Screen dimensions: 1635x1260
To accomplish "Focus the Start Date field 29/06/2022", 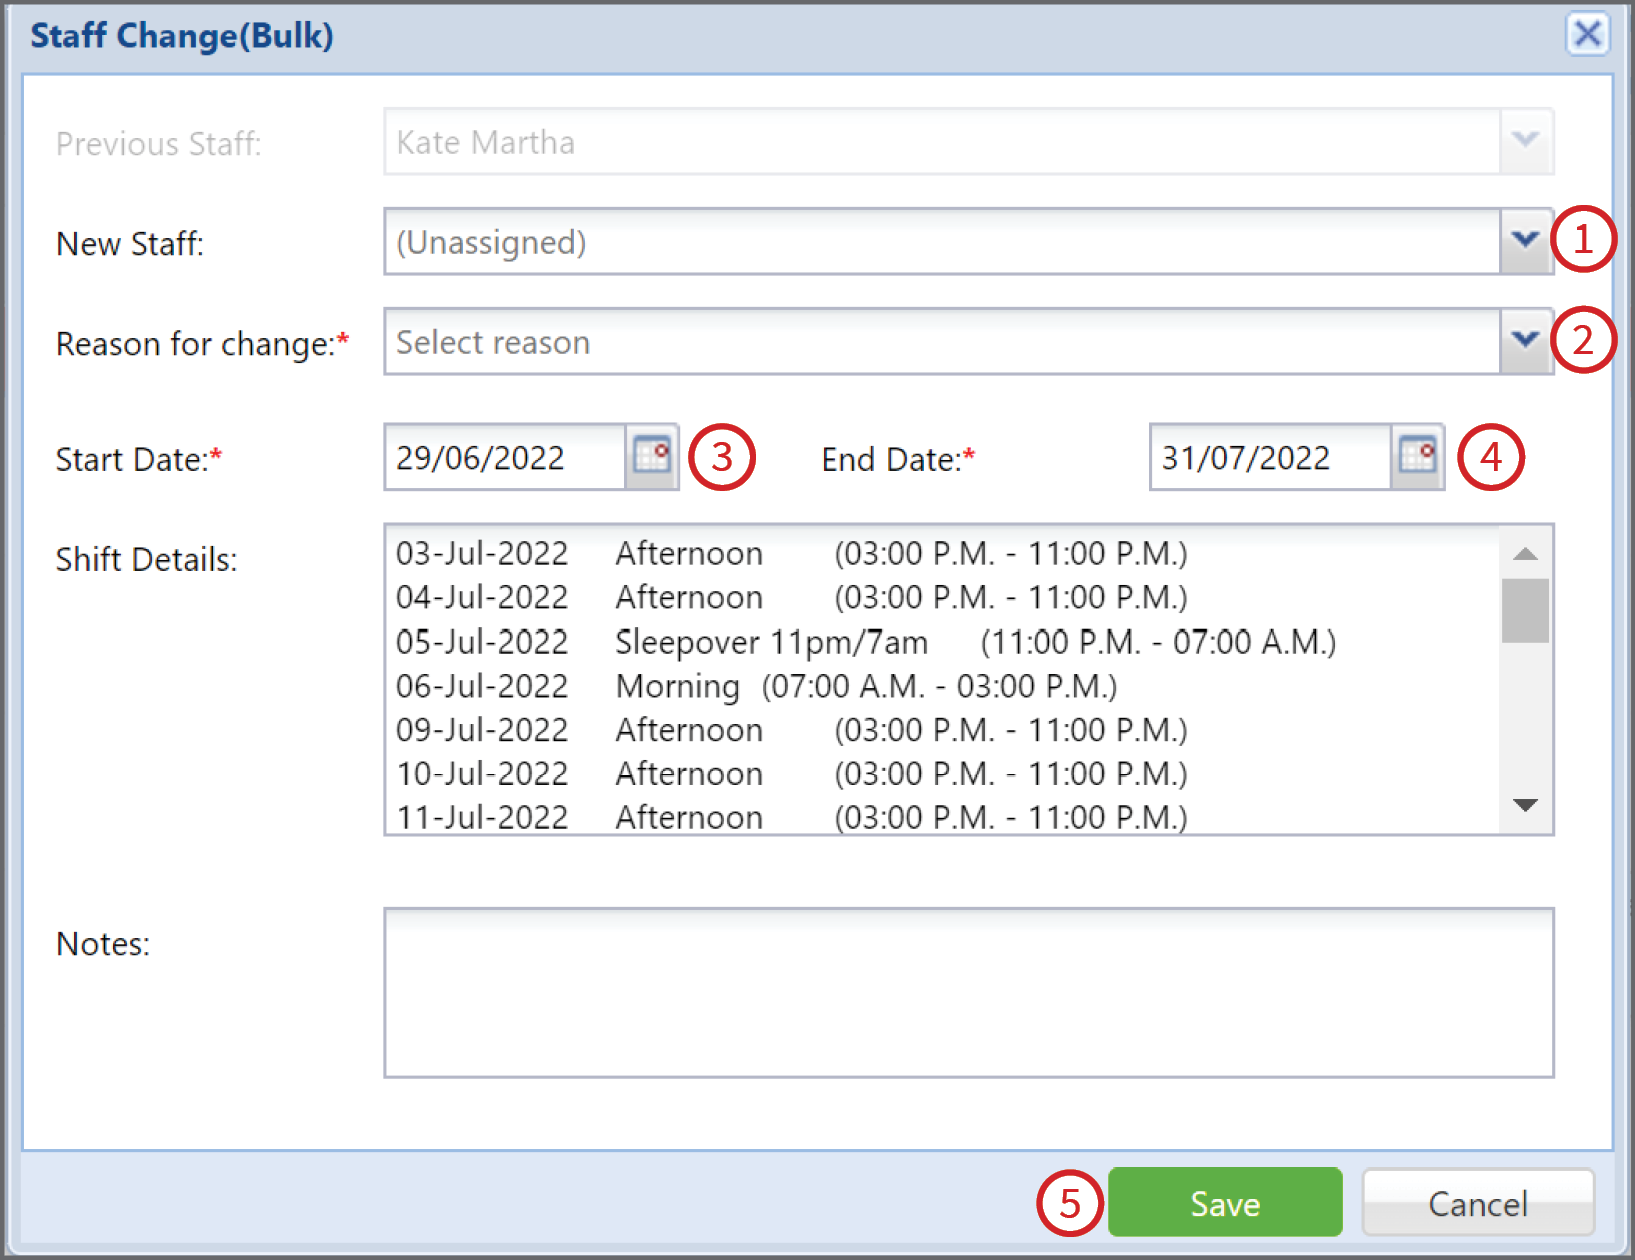I will click(505, 457).
